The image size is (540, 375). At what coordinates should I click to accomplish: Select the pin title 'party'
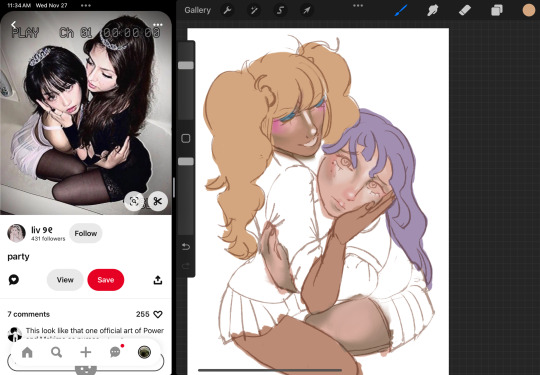tap(18, 257)
